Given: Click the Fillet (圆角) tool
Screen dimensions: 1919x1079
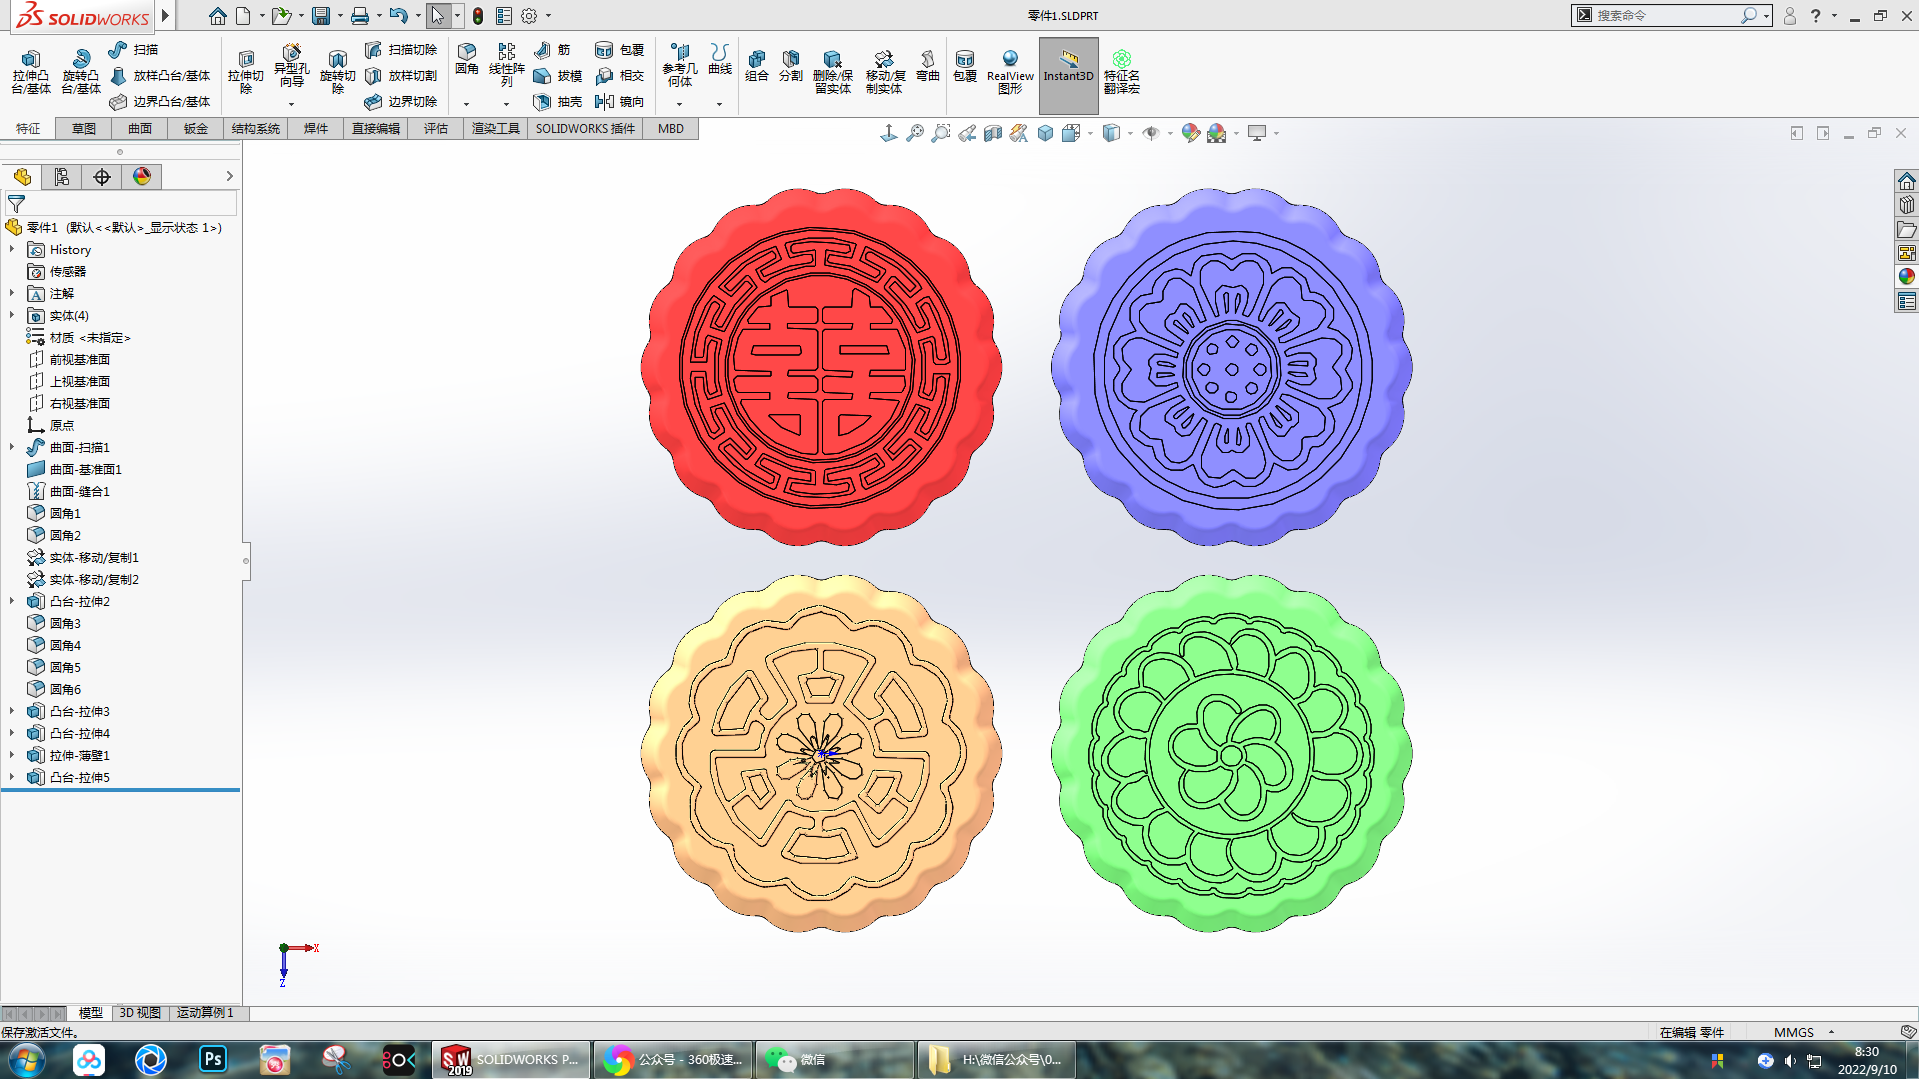Looking at the screenshot, I should coord(466,60).
